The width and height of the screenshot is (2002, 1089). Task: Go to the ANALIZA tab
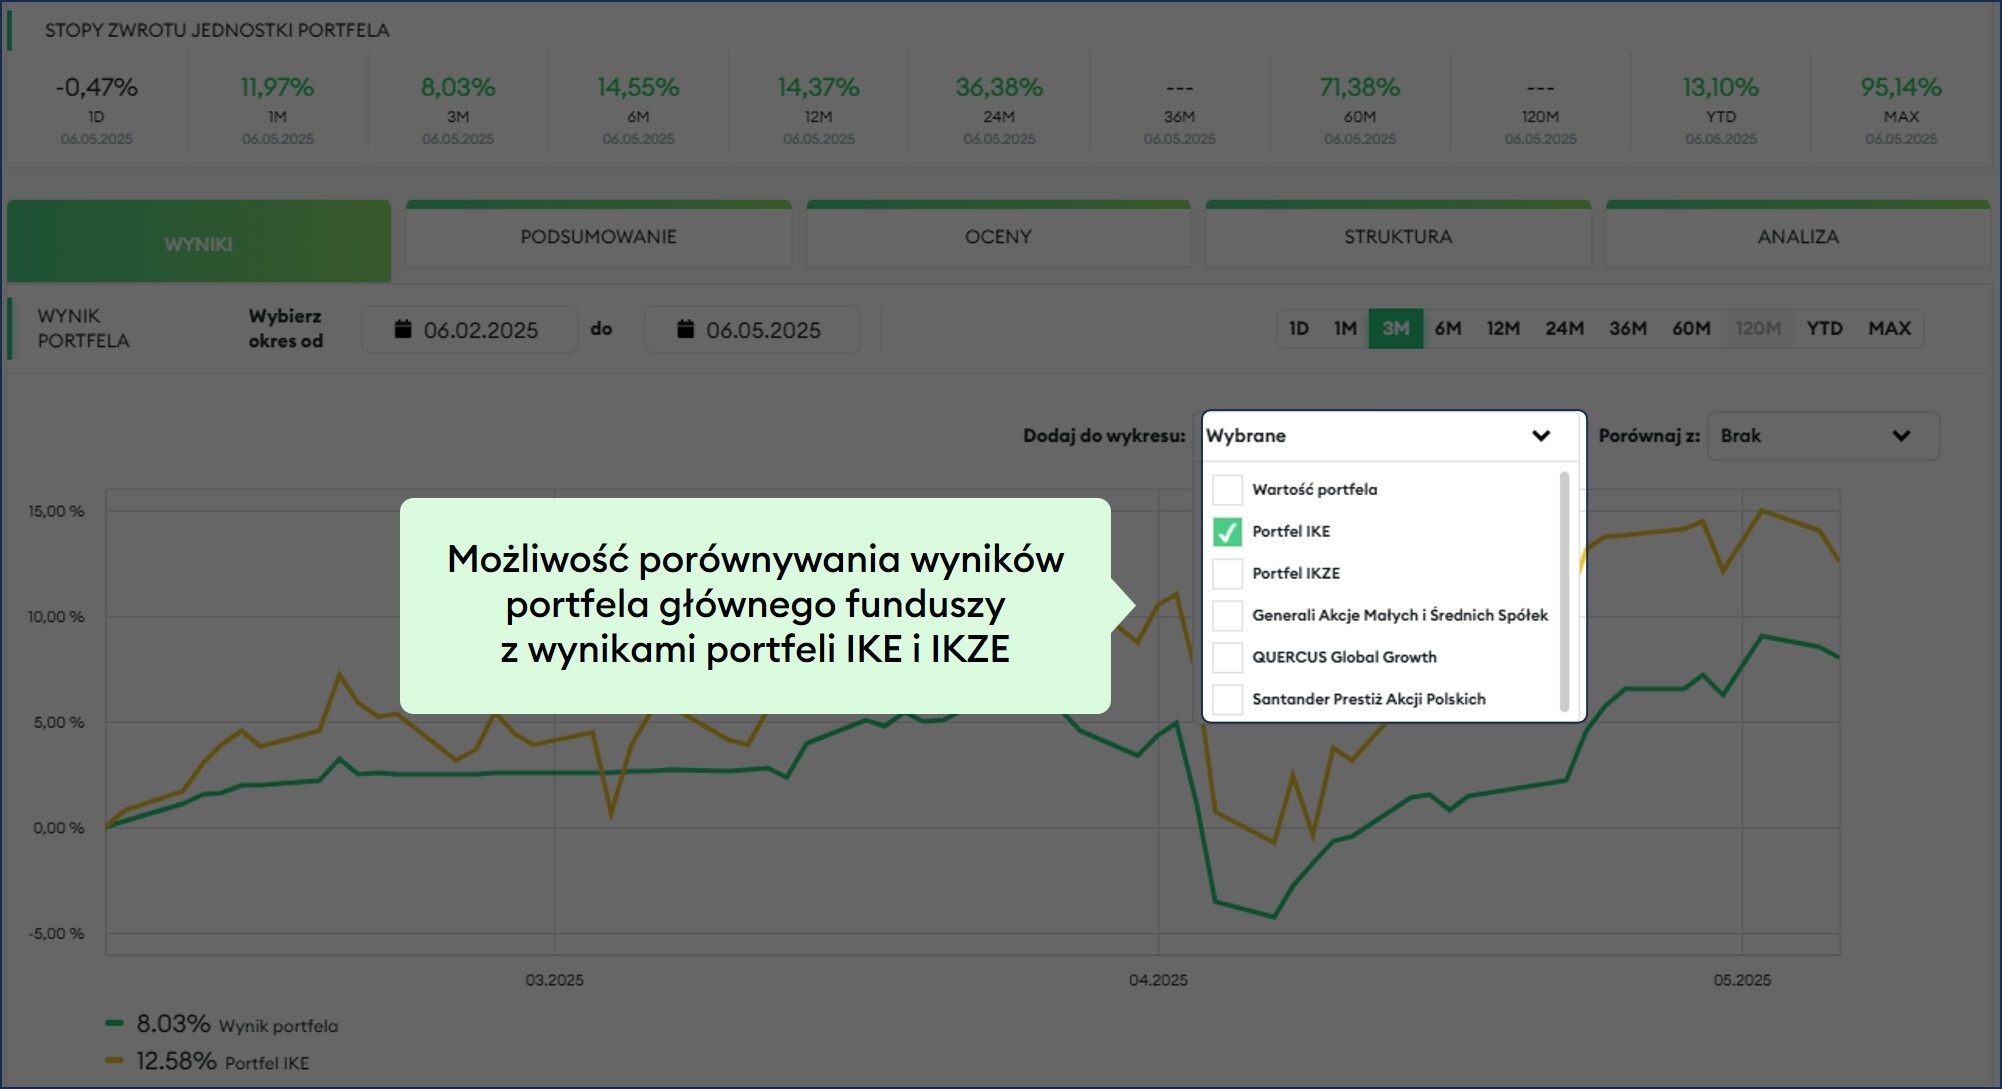(x=1797, y=237)
